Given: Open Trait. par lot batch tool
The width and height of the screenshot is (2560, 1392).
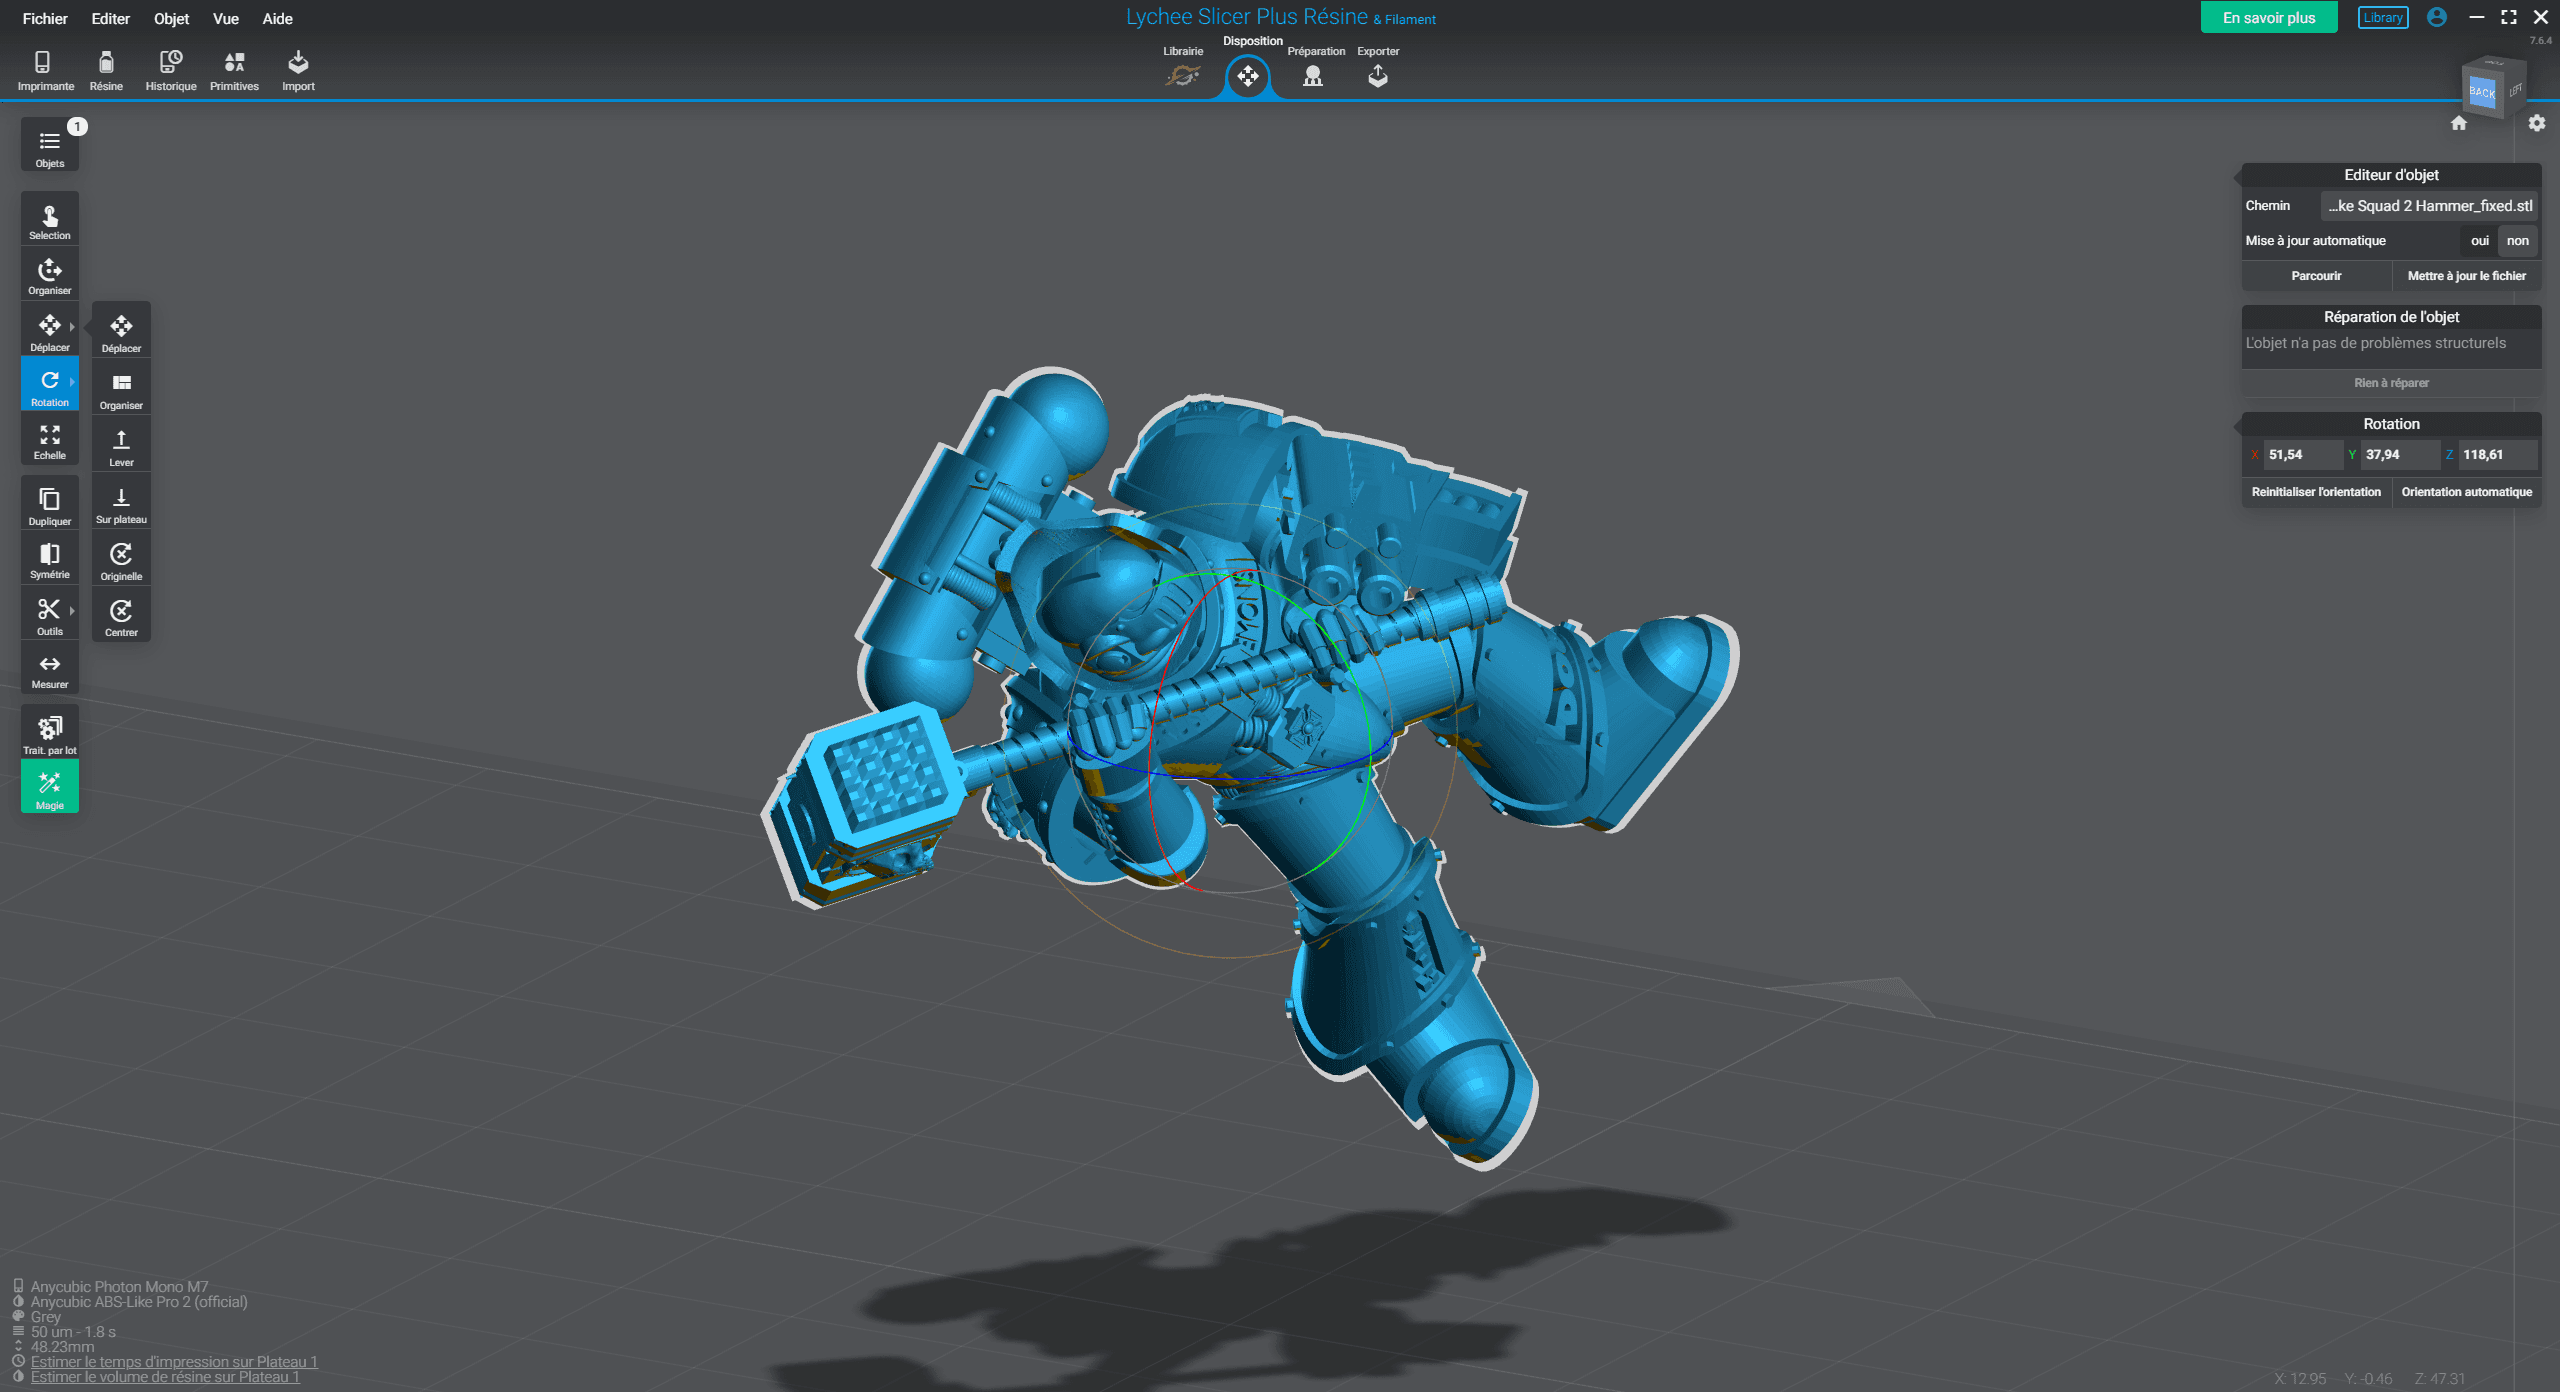Looking at the screenshot, I should point(49,734).
